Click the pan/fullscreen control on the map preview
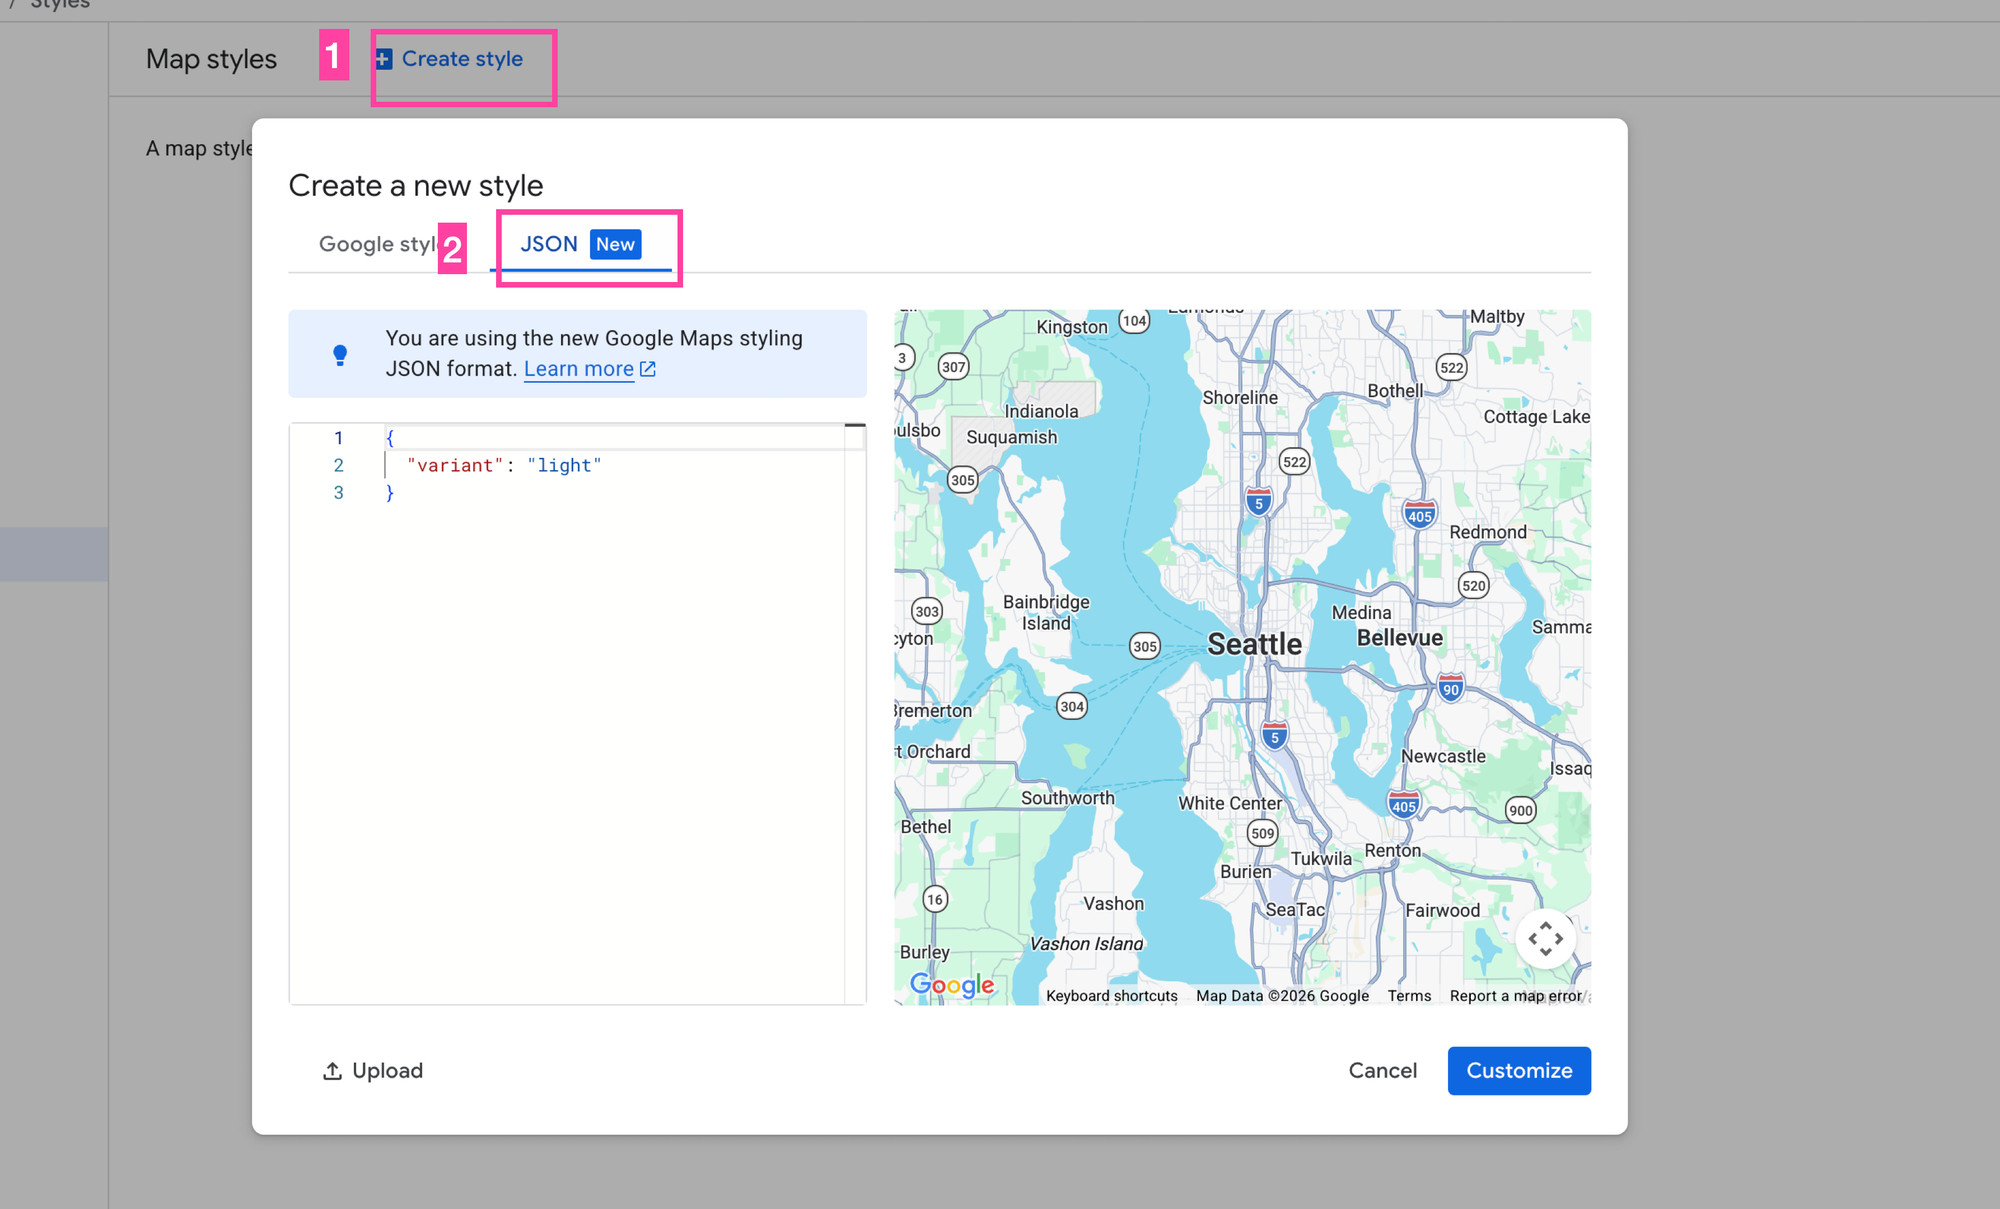Screen dimensions: 2000x1209 (x=1545, y=939)
